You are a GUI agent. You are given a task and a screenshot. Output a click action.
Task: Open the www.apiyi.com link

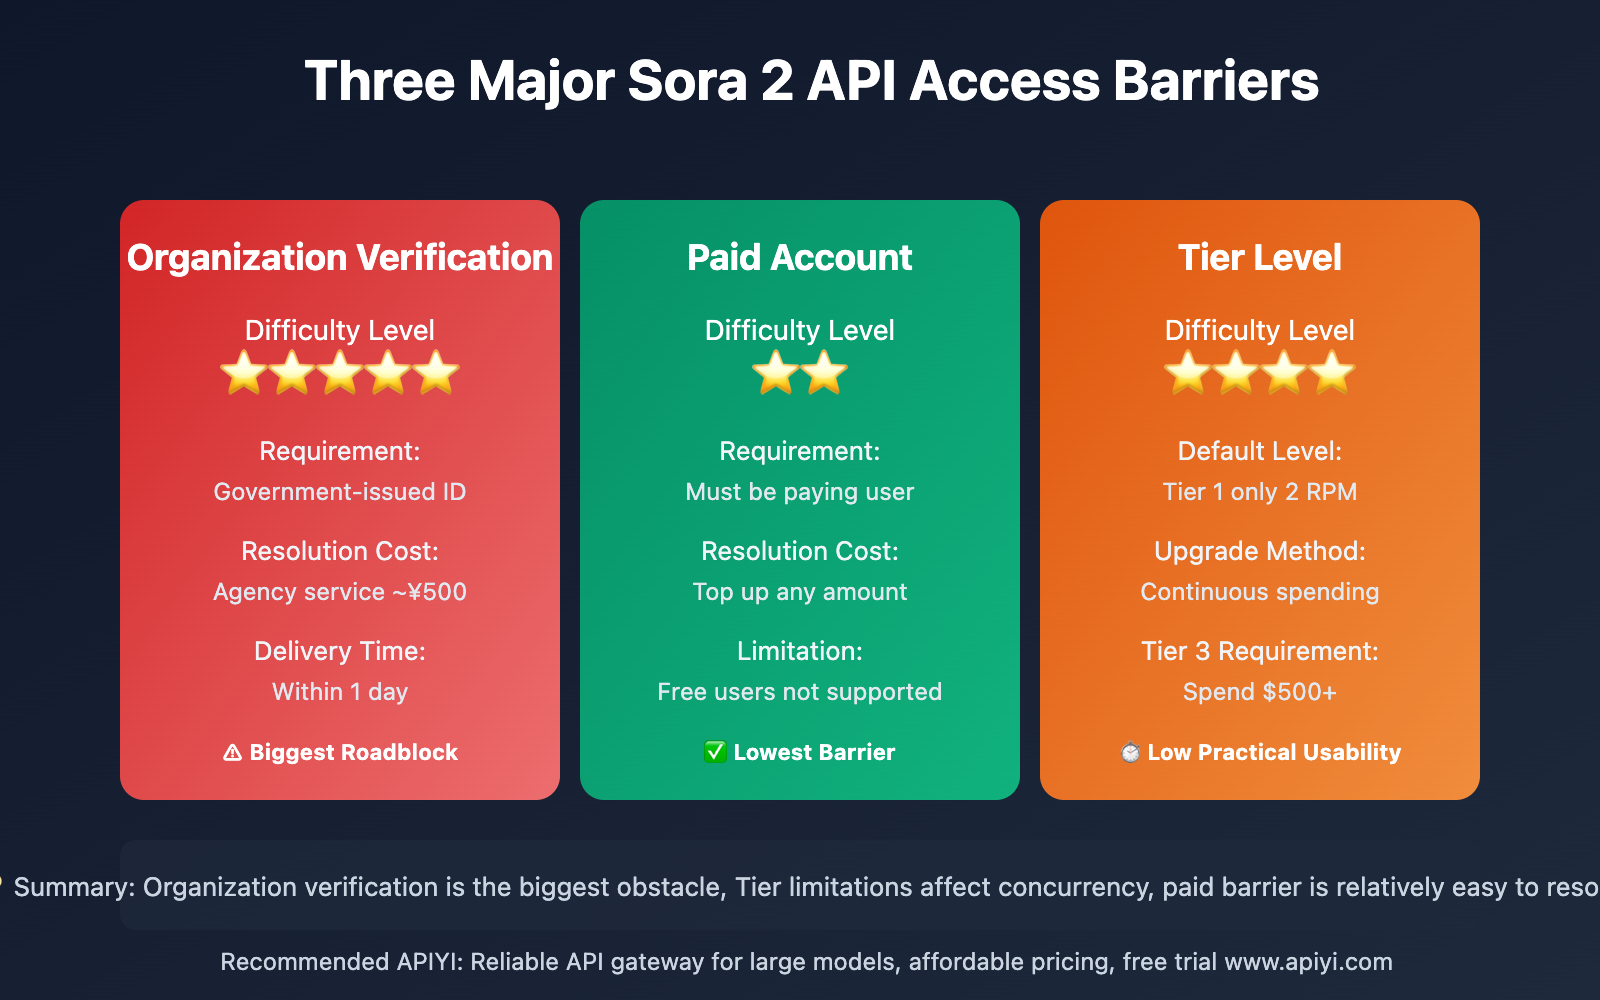1308,962
